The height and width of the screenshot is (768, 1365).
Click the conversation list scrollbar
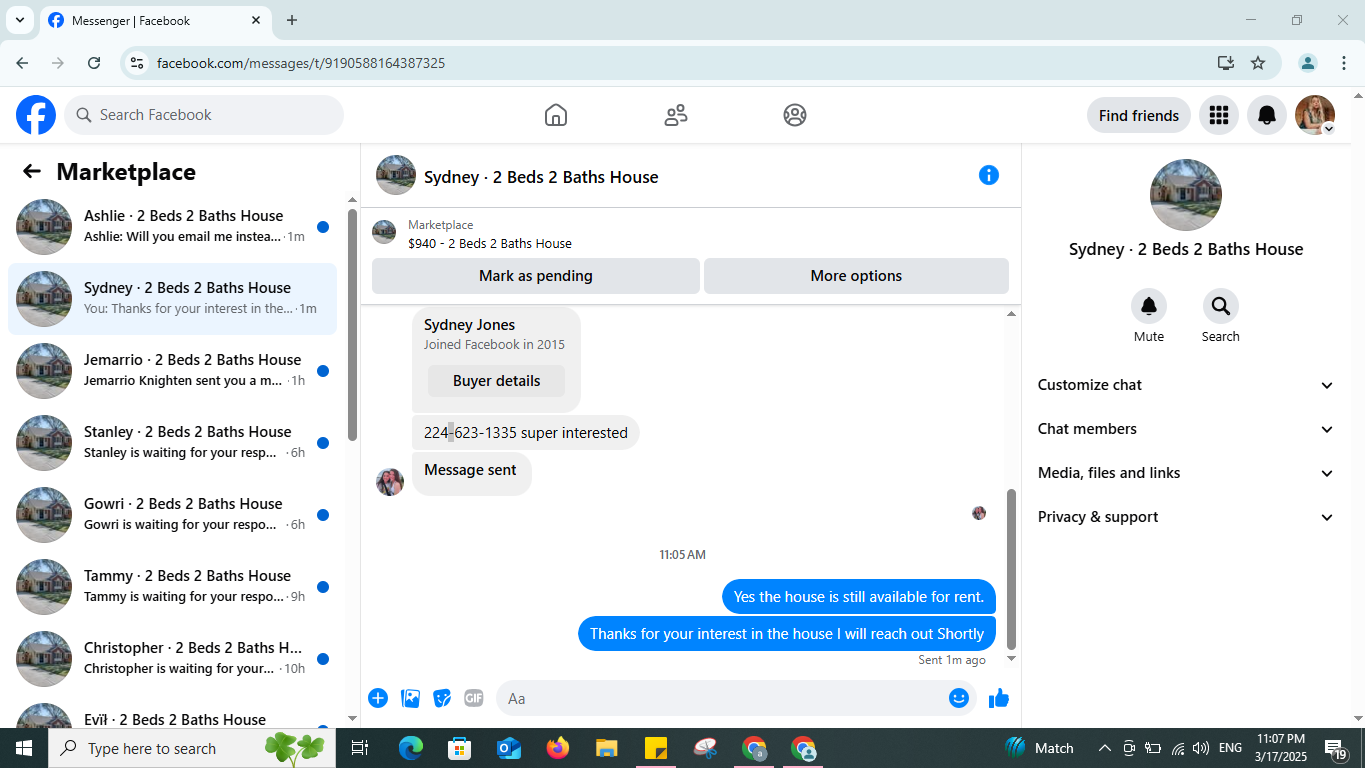point(352,325)
